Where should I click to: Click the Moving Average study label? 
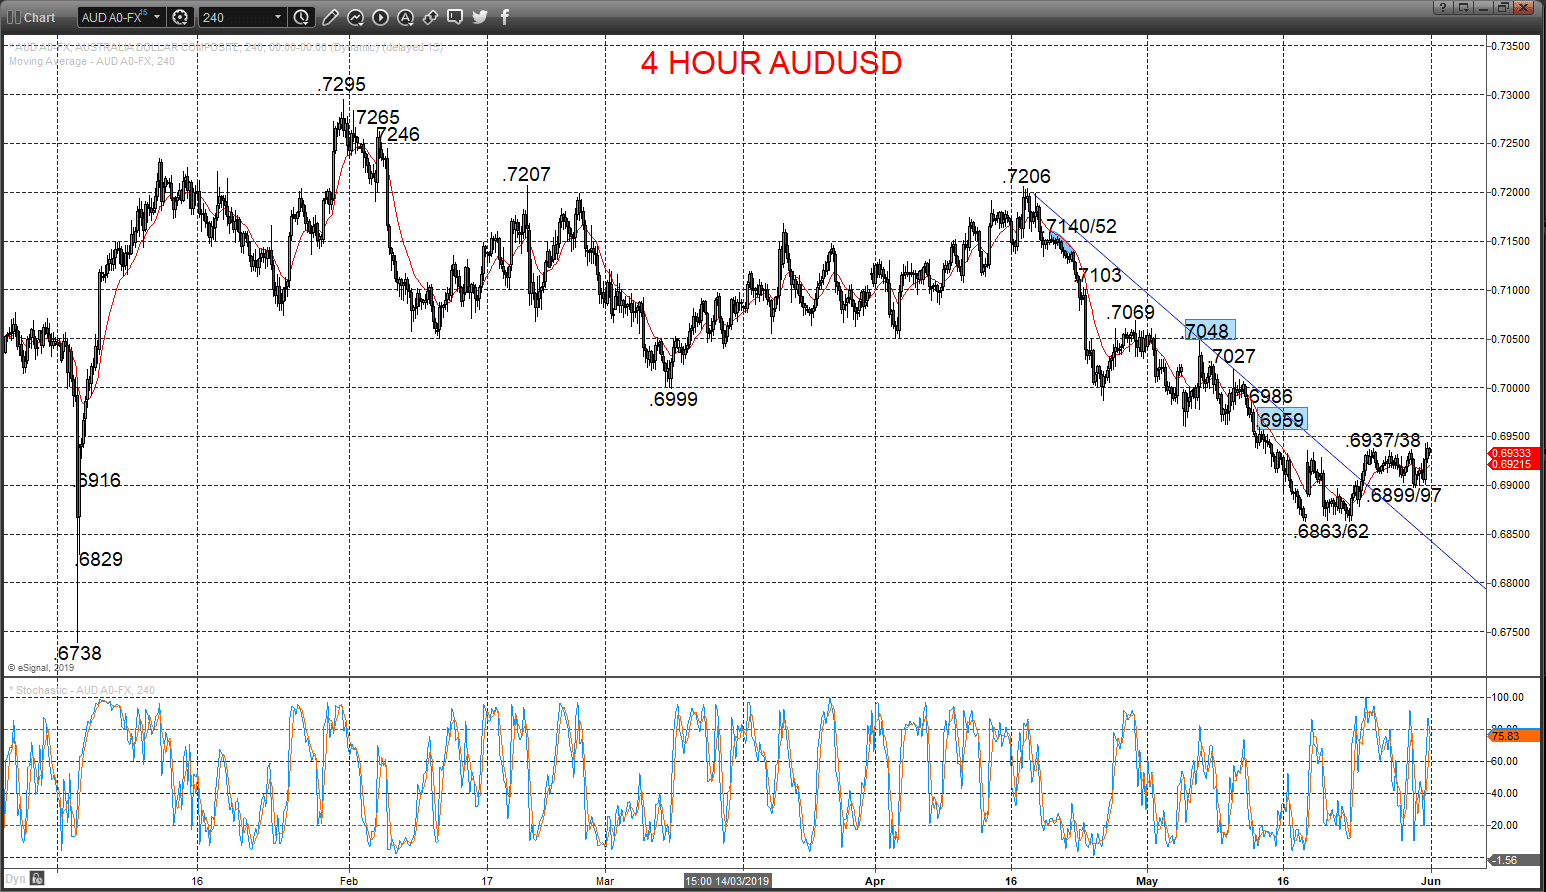[92, 61]
